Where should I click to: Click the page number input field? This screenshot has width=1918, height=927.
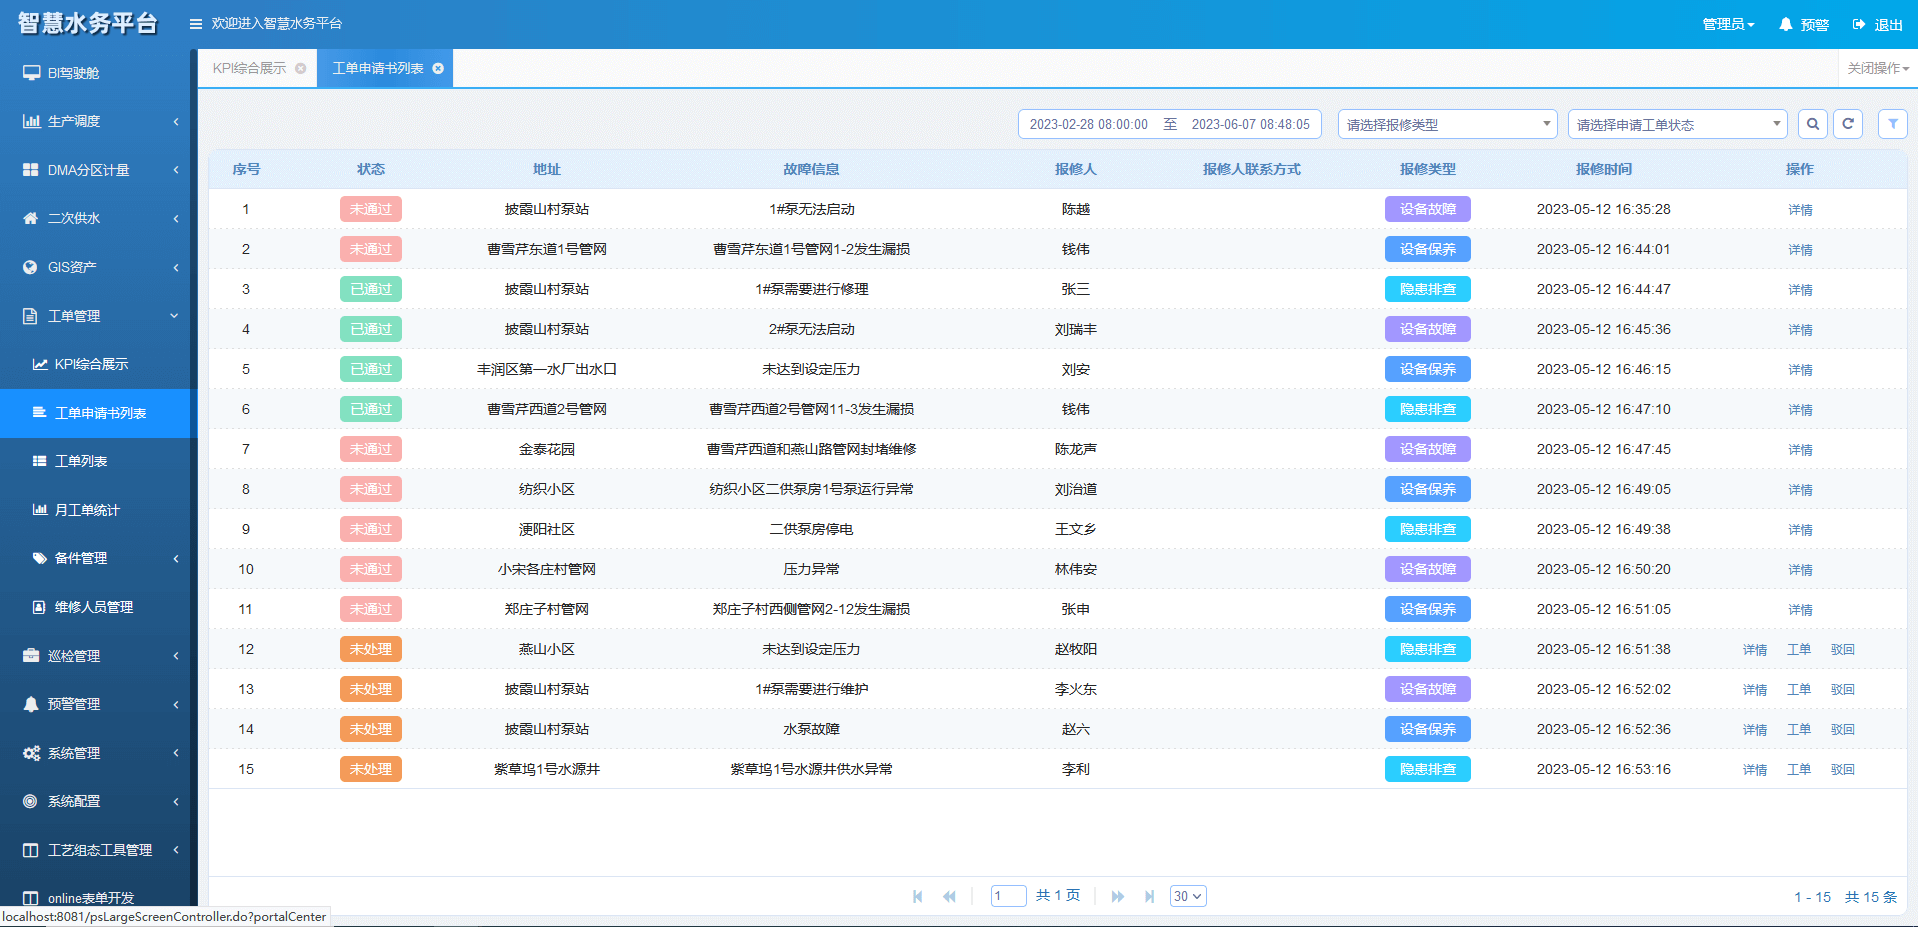pos(1008,896)
